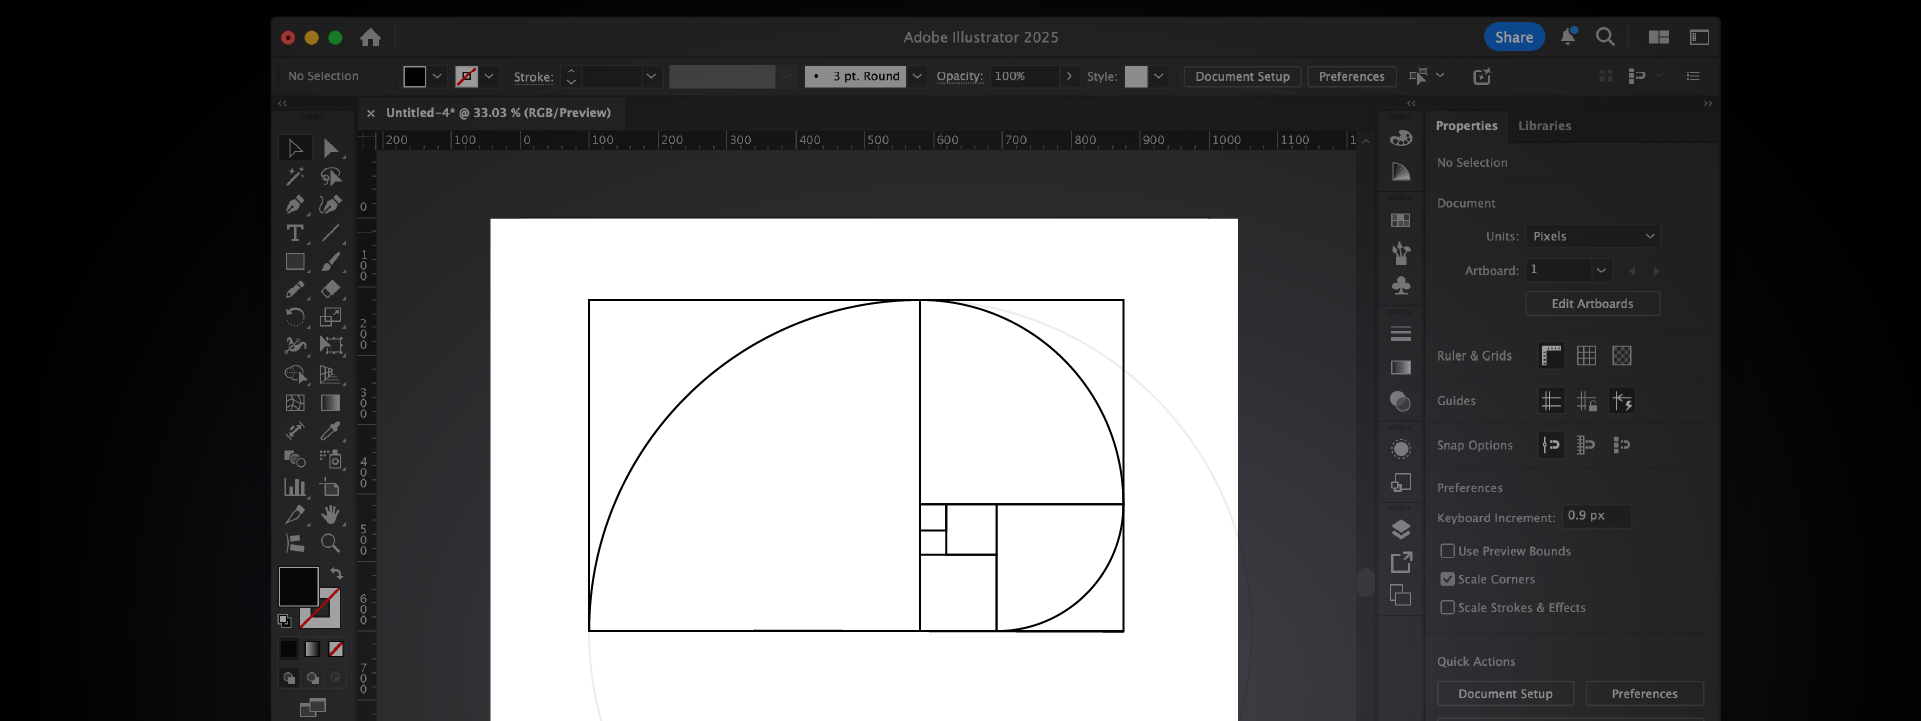Viewport: 1921px width, 721px height.
Task: Pick the Rectangle tool
Action: [295, 261]
